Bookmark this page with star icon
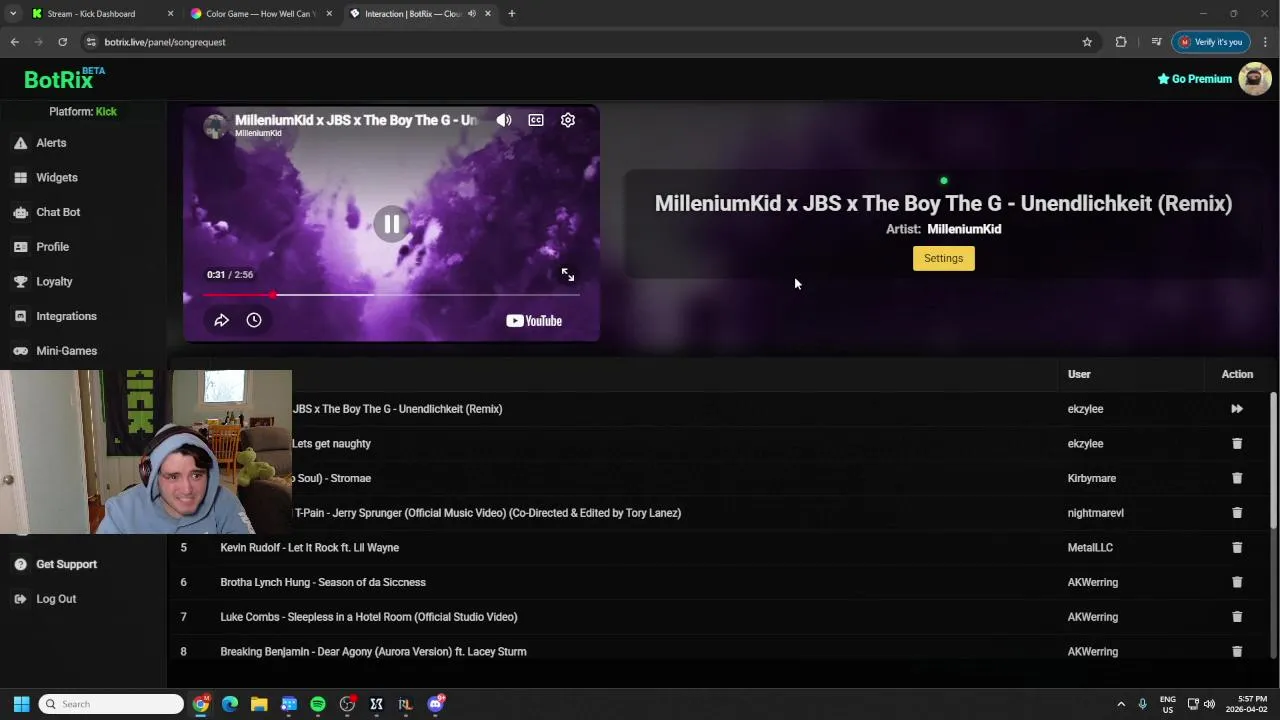 (x=1087, y=42)
